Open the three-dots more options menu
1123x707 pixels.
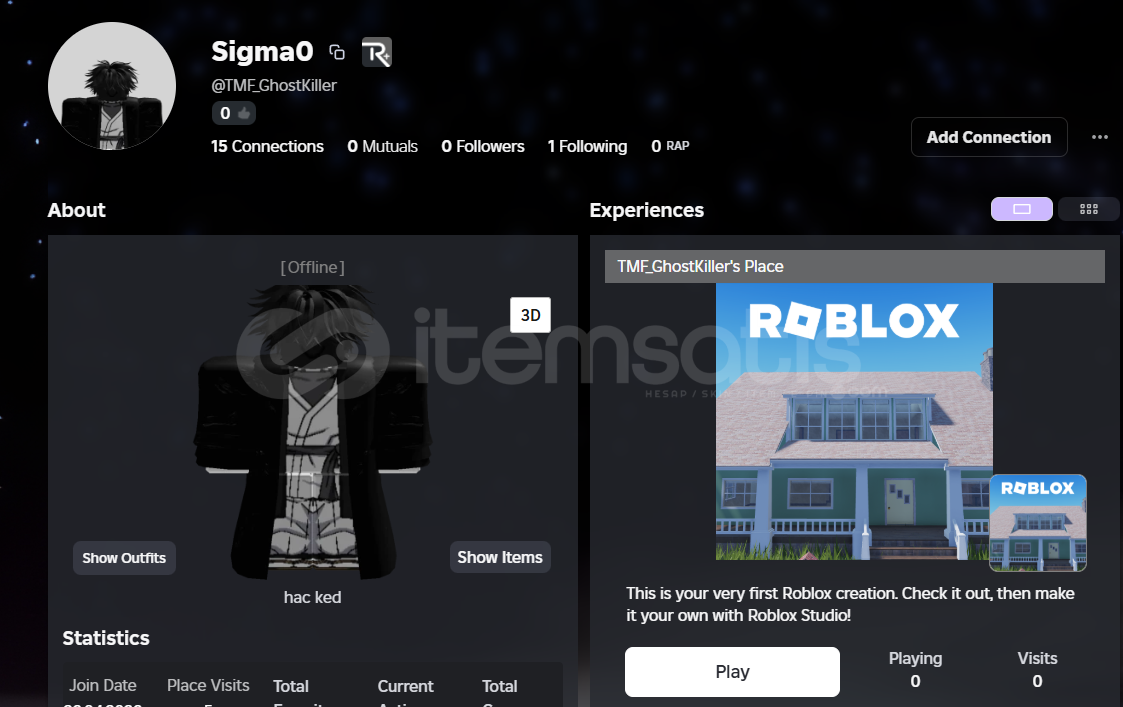click(x=1099, y=137)
